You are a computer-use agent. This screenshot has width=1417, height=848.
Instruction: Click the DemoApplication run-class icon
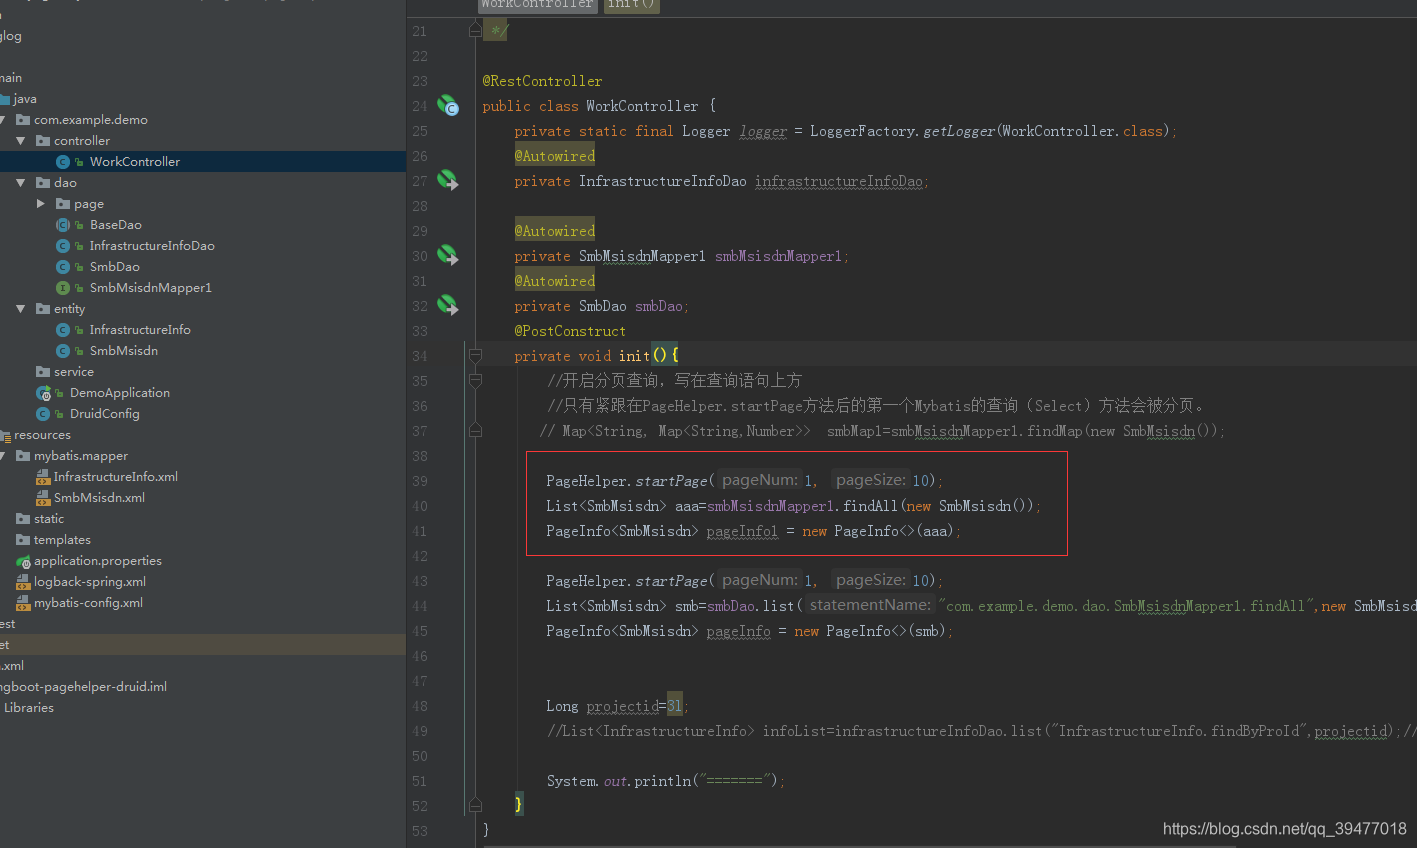[43, 393]
